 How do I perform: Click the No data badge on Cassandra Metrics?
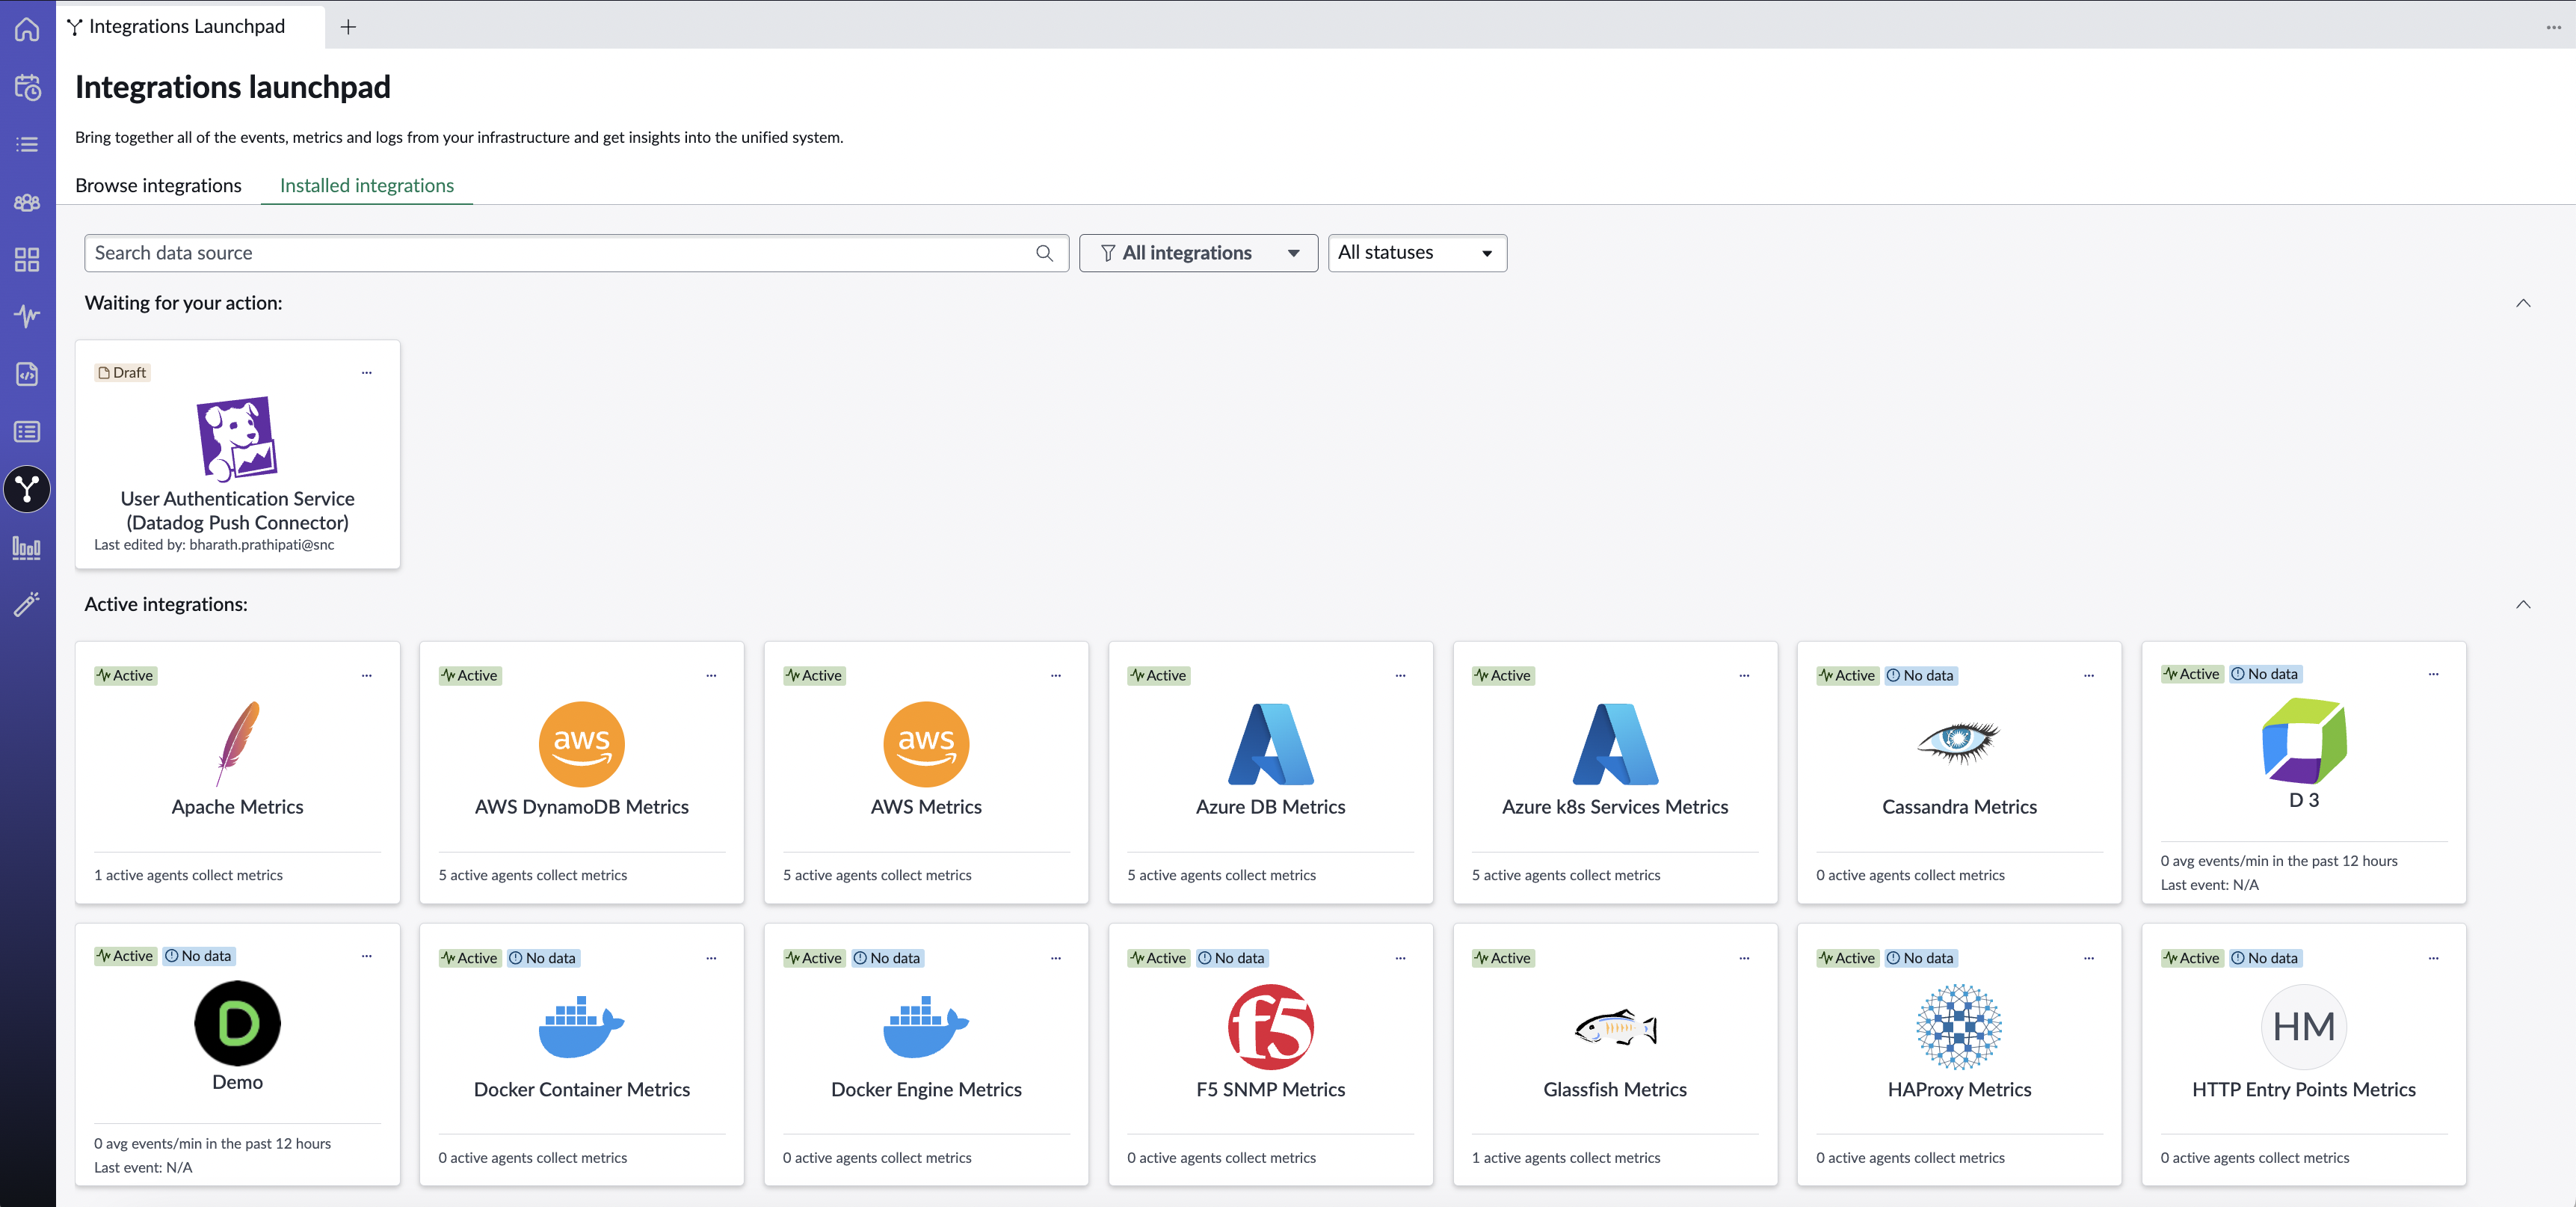tap(1920, 676)
